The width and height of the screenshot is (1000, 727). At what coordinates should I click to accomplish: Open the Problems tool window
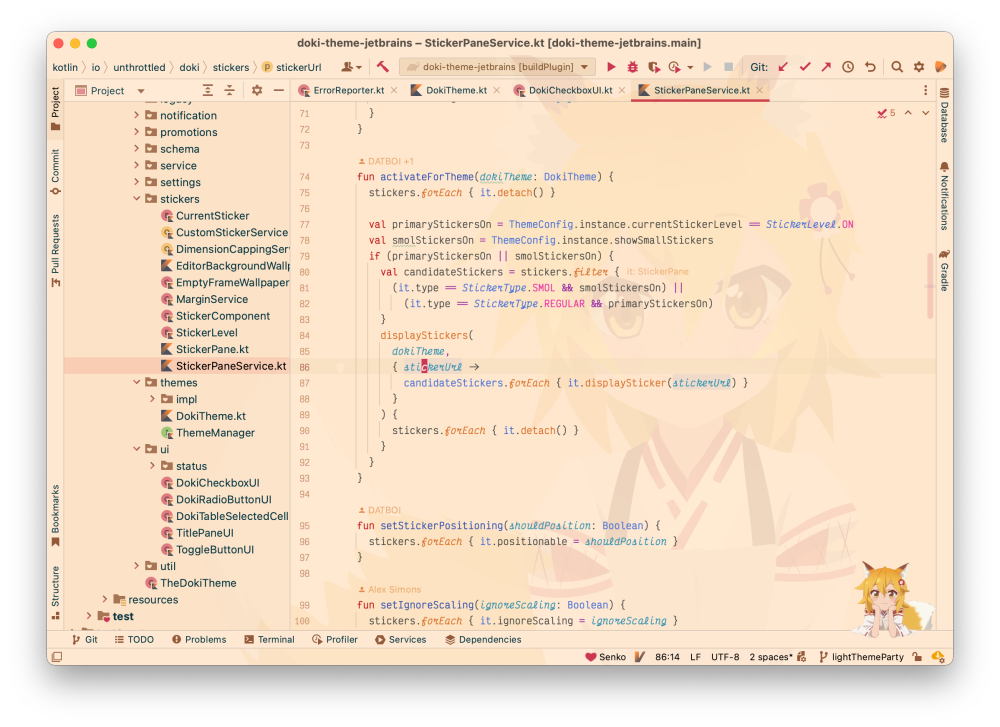click(x=199, y=640)
